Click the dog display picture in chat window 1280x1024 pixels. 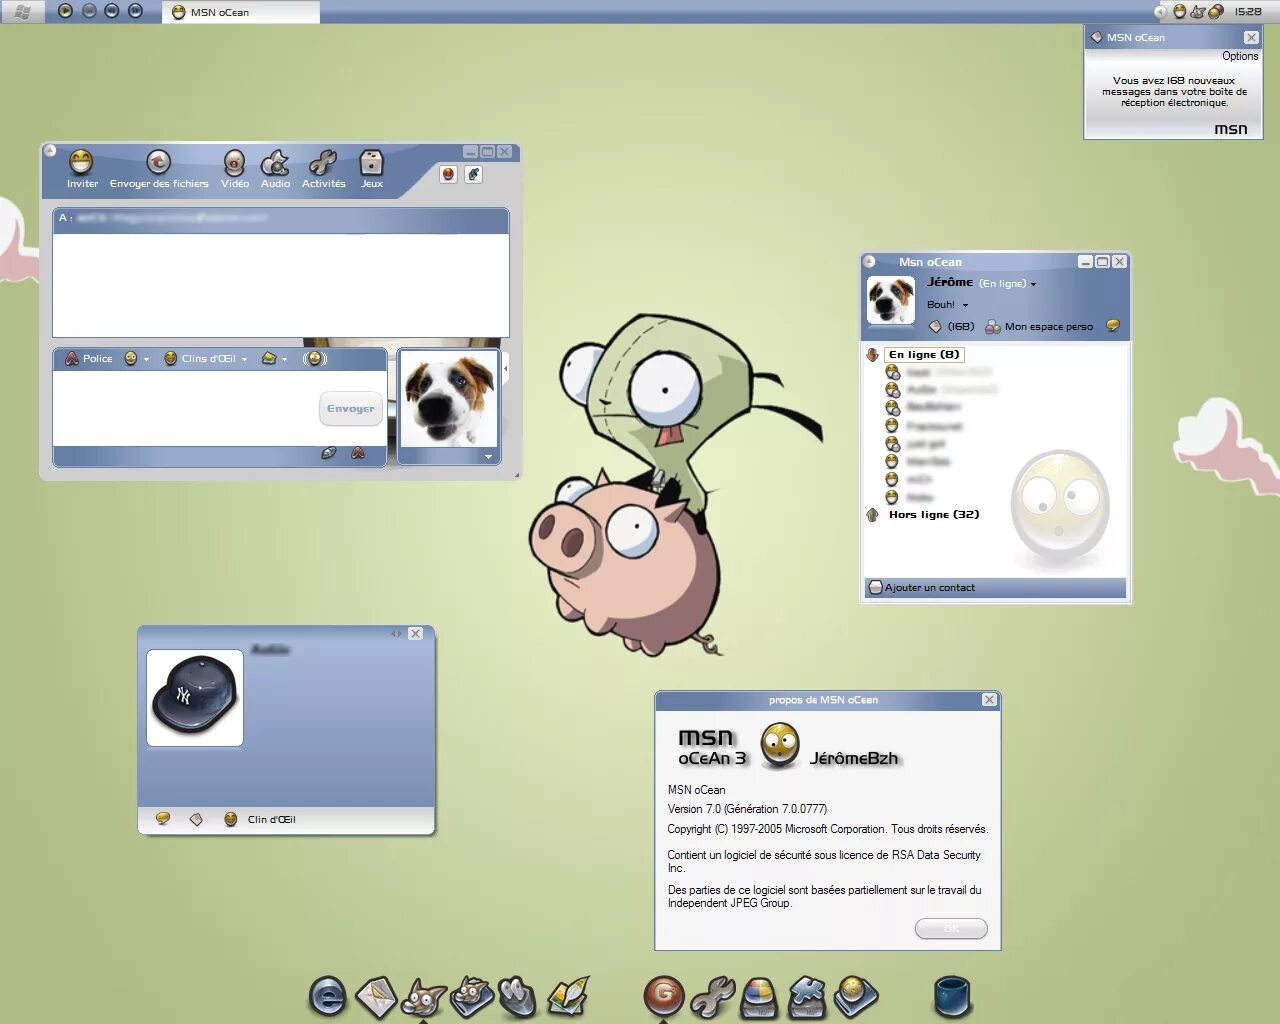pos(448,399)
